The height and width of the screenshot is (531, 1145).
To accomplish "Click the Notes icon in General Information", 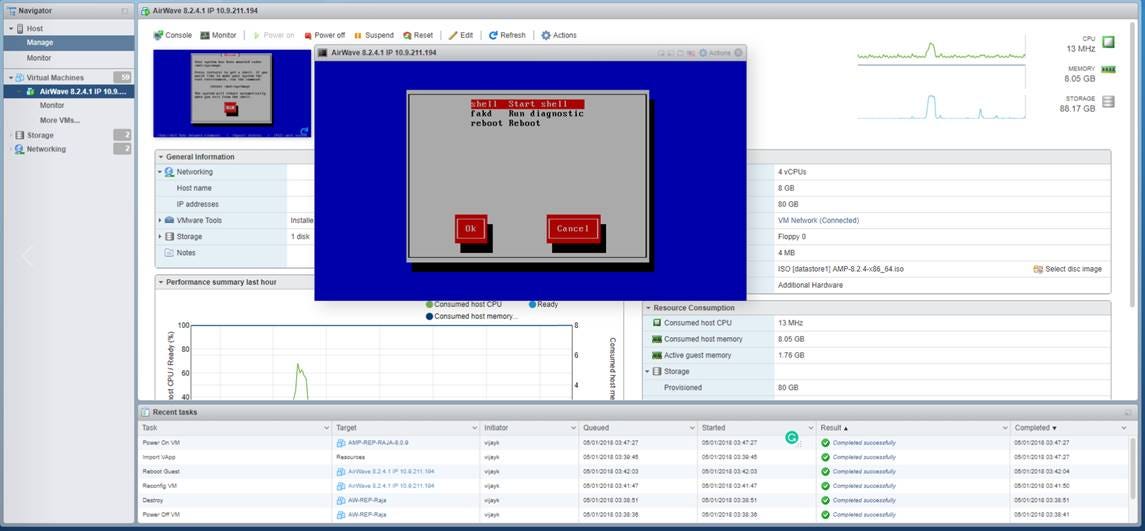I will [x=169, y=253].
